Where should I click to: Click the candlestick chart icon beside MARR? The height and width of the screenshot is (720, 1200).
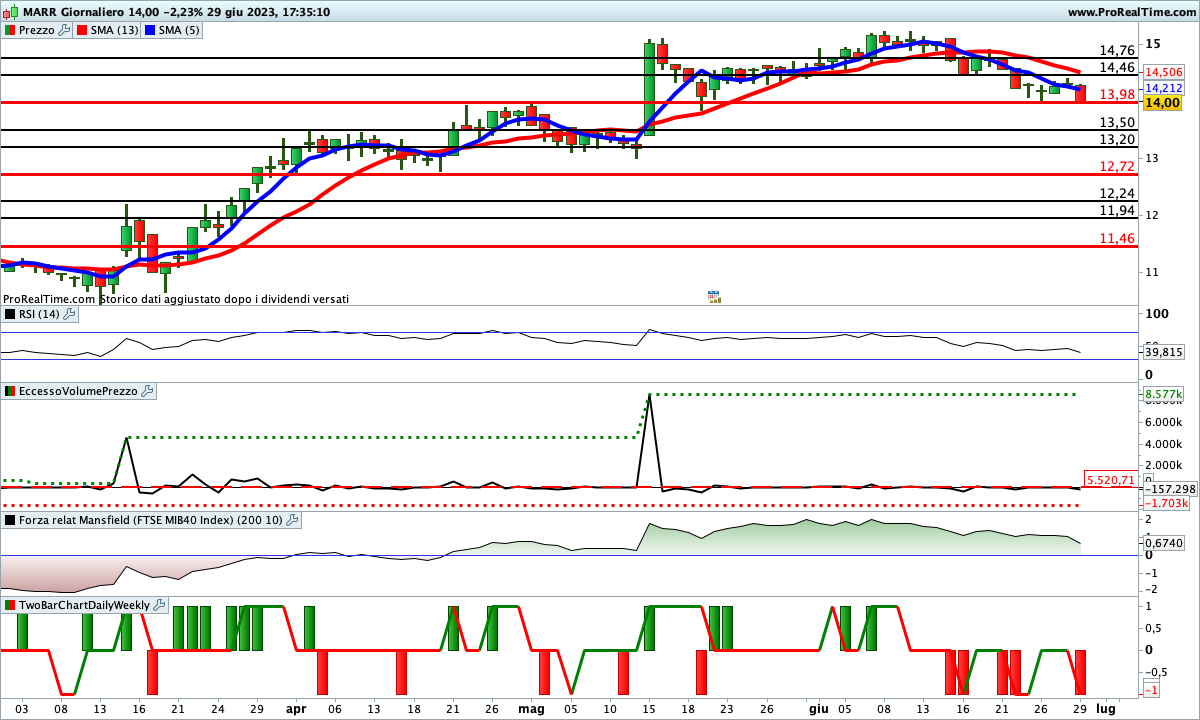9,12
